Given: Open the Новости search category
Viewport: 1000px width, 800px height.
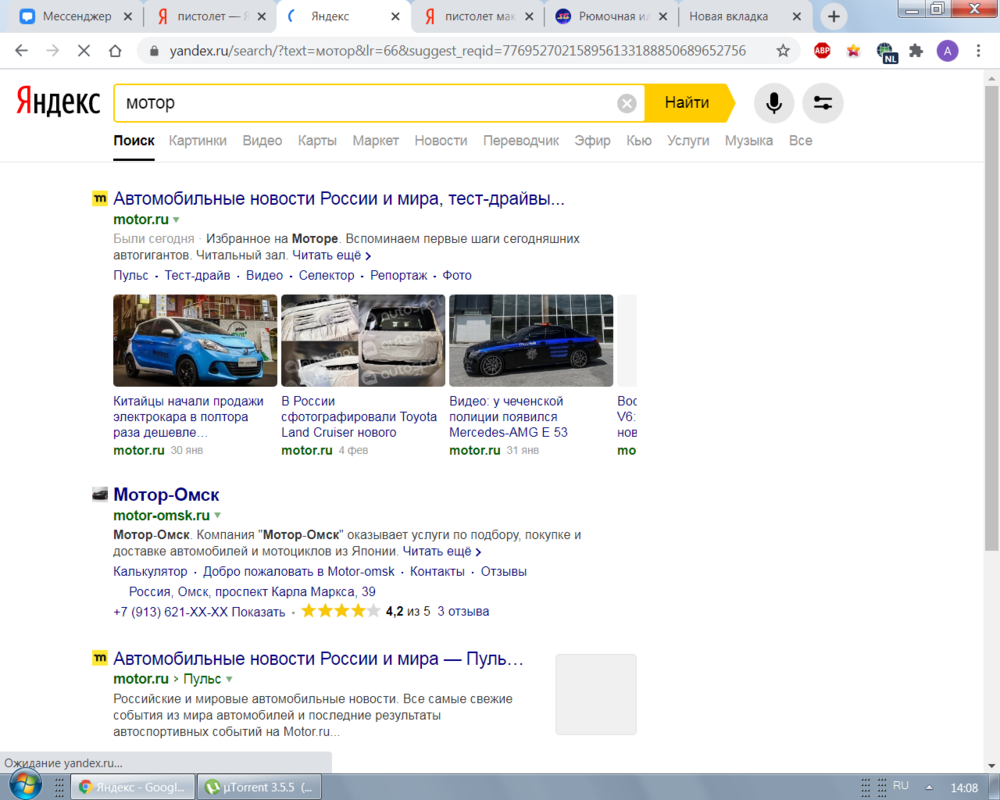Looking at the screenshot, I should 441,141.
